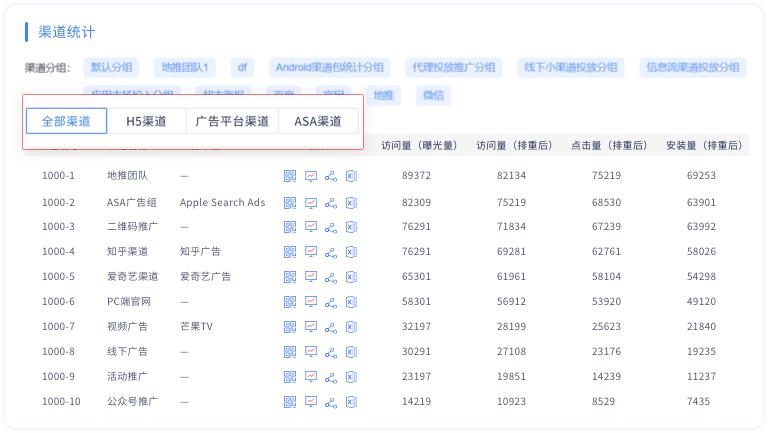
Task: Export Excel for channel 1000-5
Action: coord(351,277)
